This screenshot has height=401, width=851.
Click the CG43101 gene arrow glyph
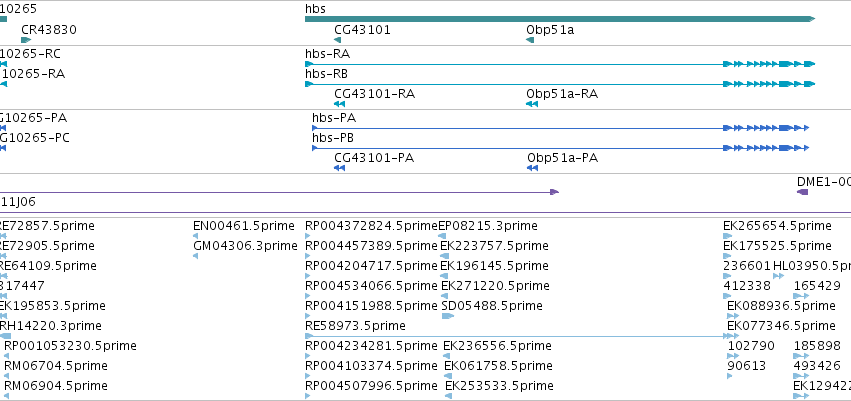(338, 40)
